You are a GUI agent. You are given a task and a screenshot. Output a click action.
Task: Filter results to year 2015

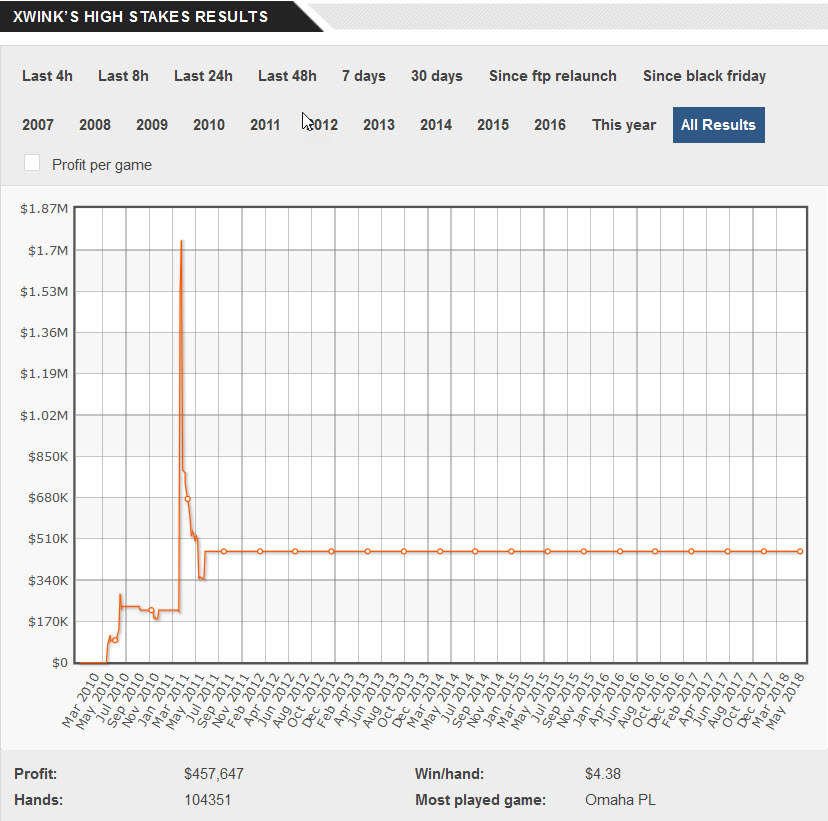[493, 125]
